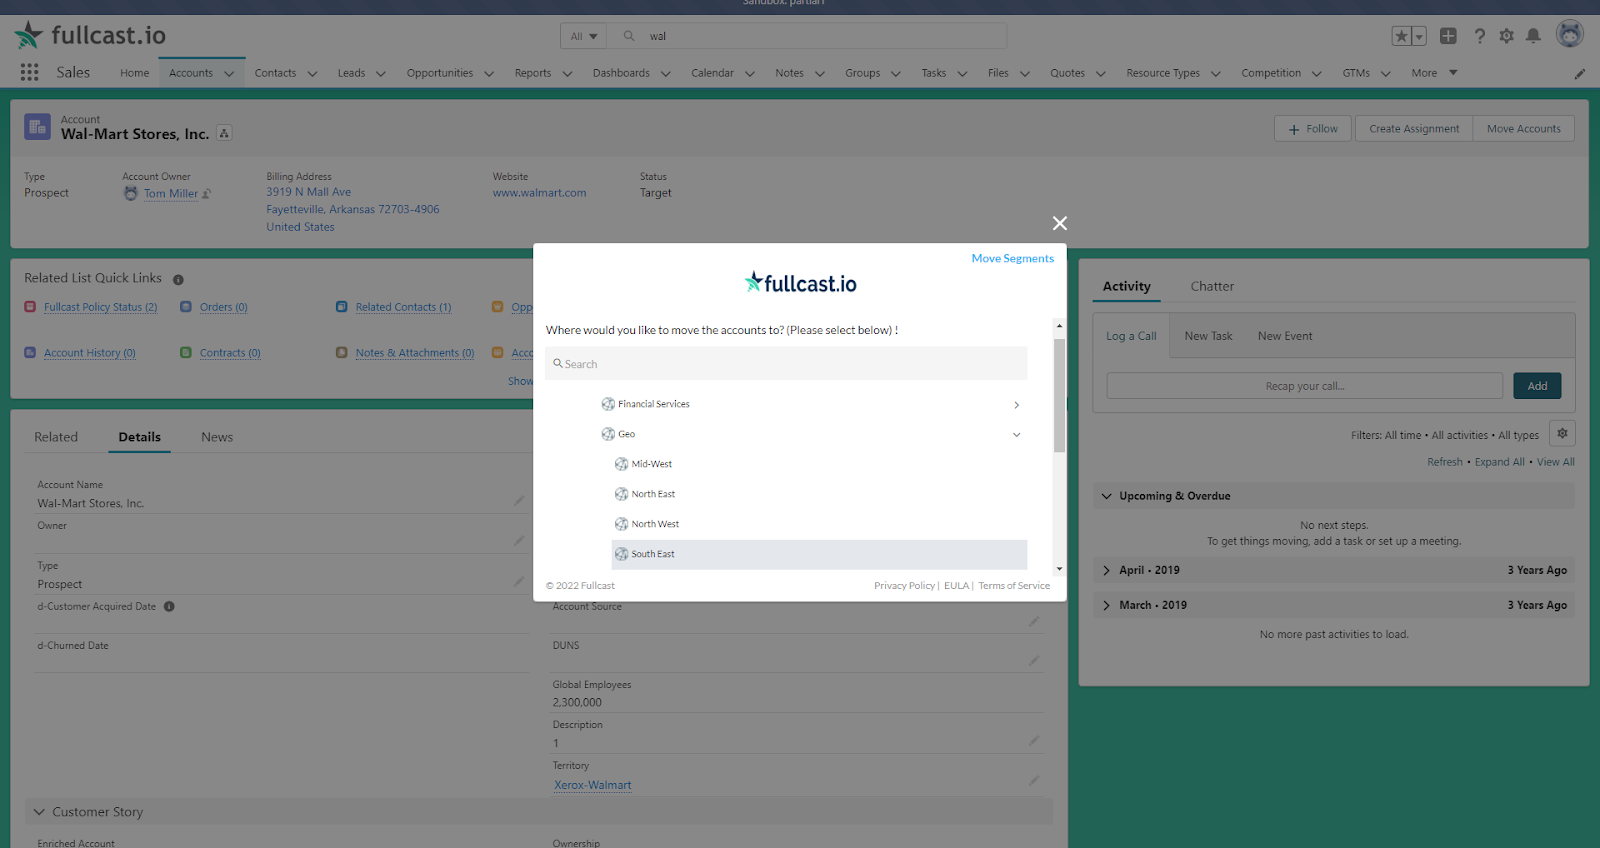Edit Account Name with pencil icon
Image resolution: width=1600 pixels, height=848 pixels.
(519, 501)
